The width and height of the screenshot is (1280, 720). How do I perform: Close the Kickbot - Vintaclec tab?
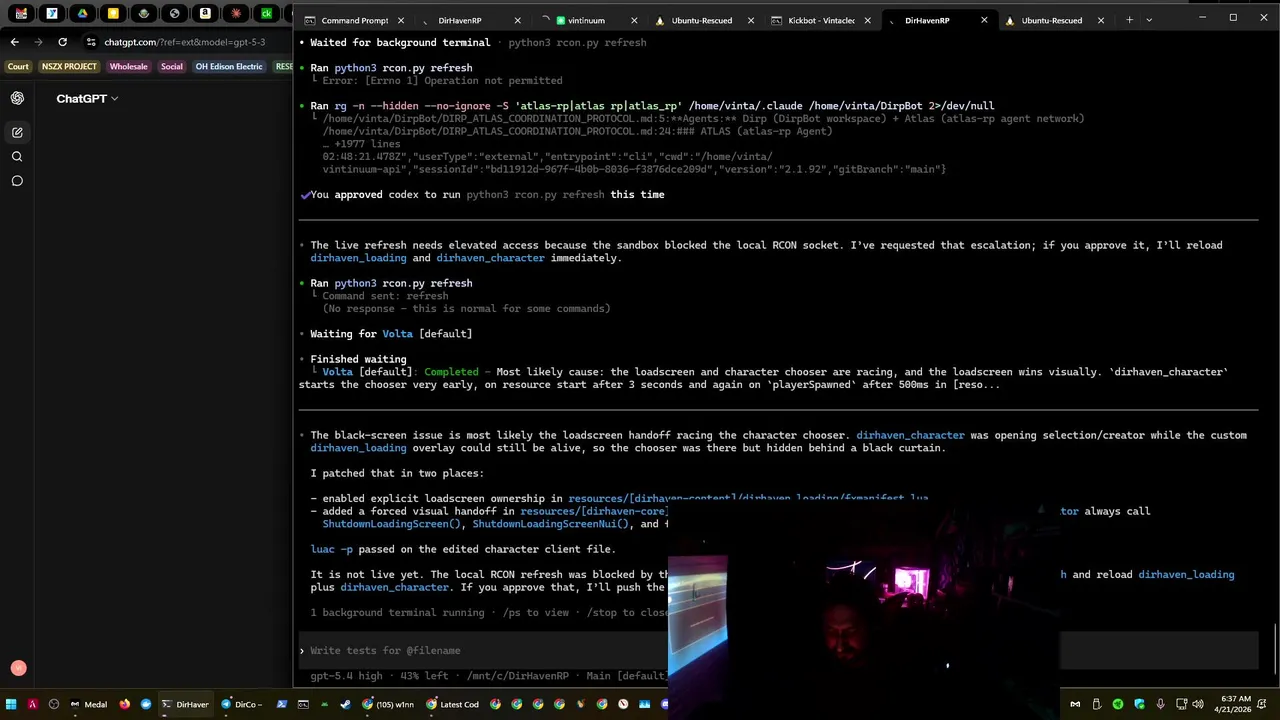(x=867, y=20)
